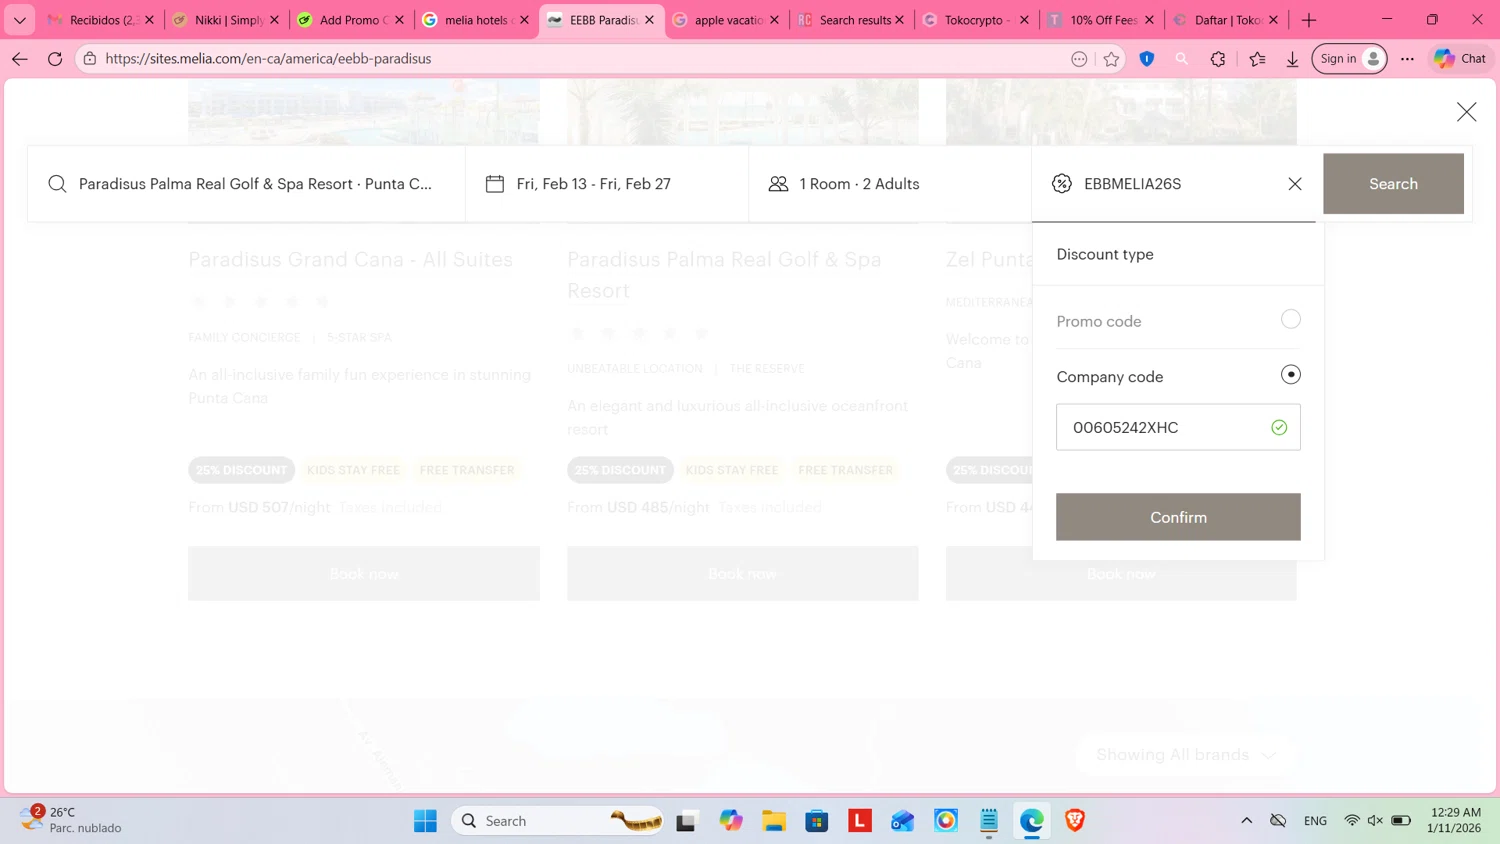Open the Downloads icon
Viewport: 1500px width, 844px height.
click(1292, 59)
